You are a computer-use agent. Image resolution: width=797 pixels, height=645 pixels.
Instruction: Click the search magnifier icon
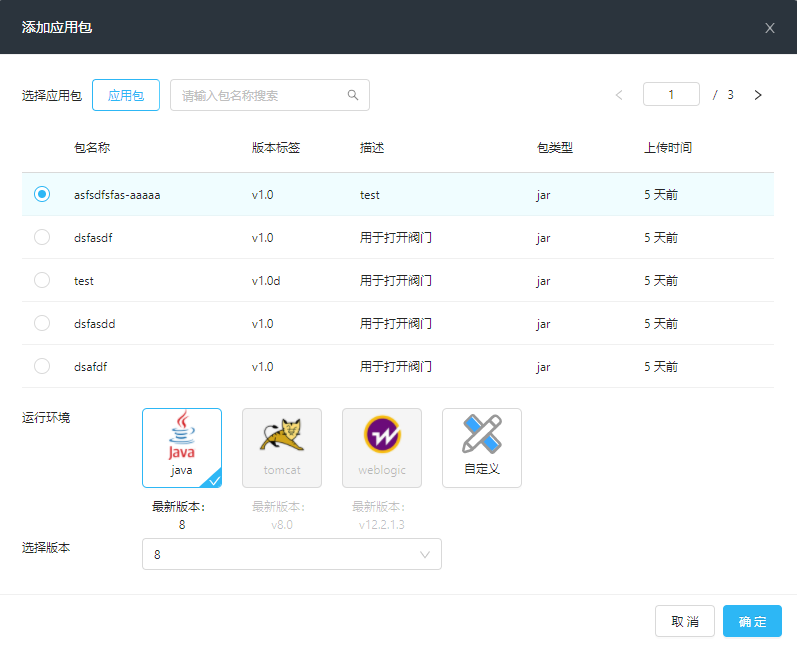point(353,95)
